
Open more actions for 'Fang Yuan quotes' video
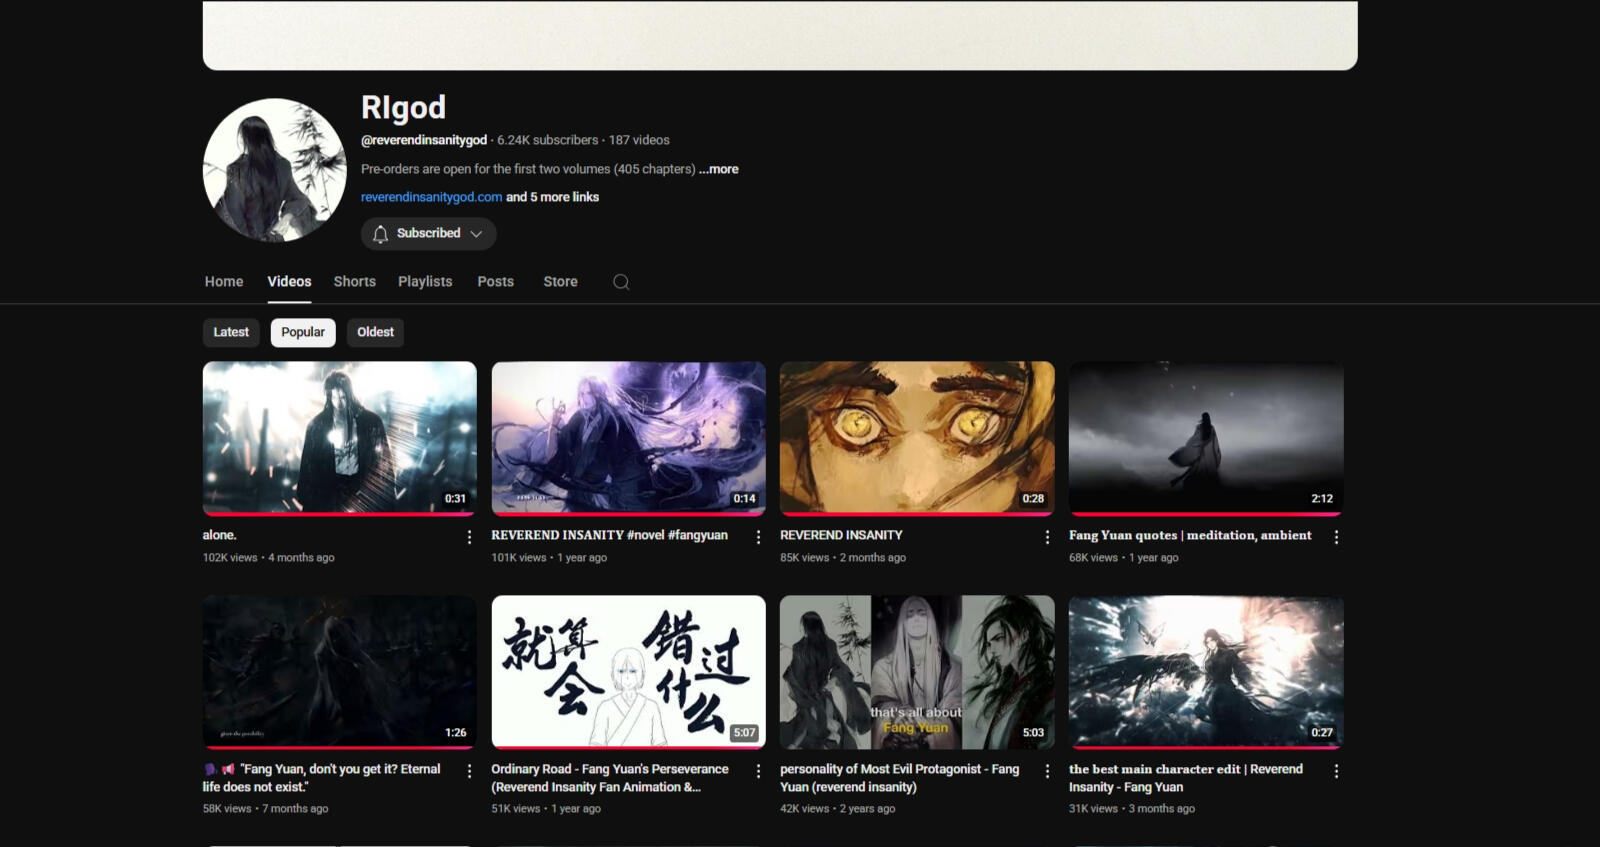click(1336, 537)
